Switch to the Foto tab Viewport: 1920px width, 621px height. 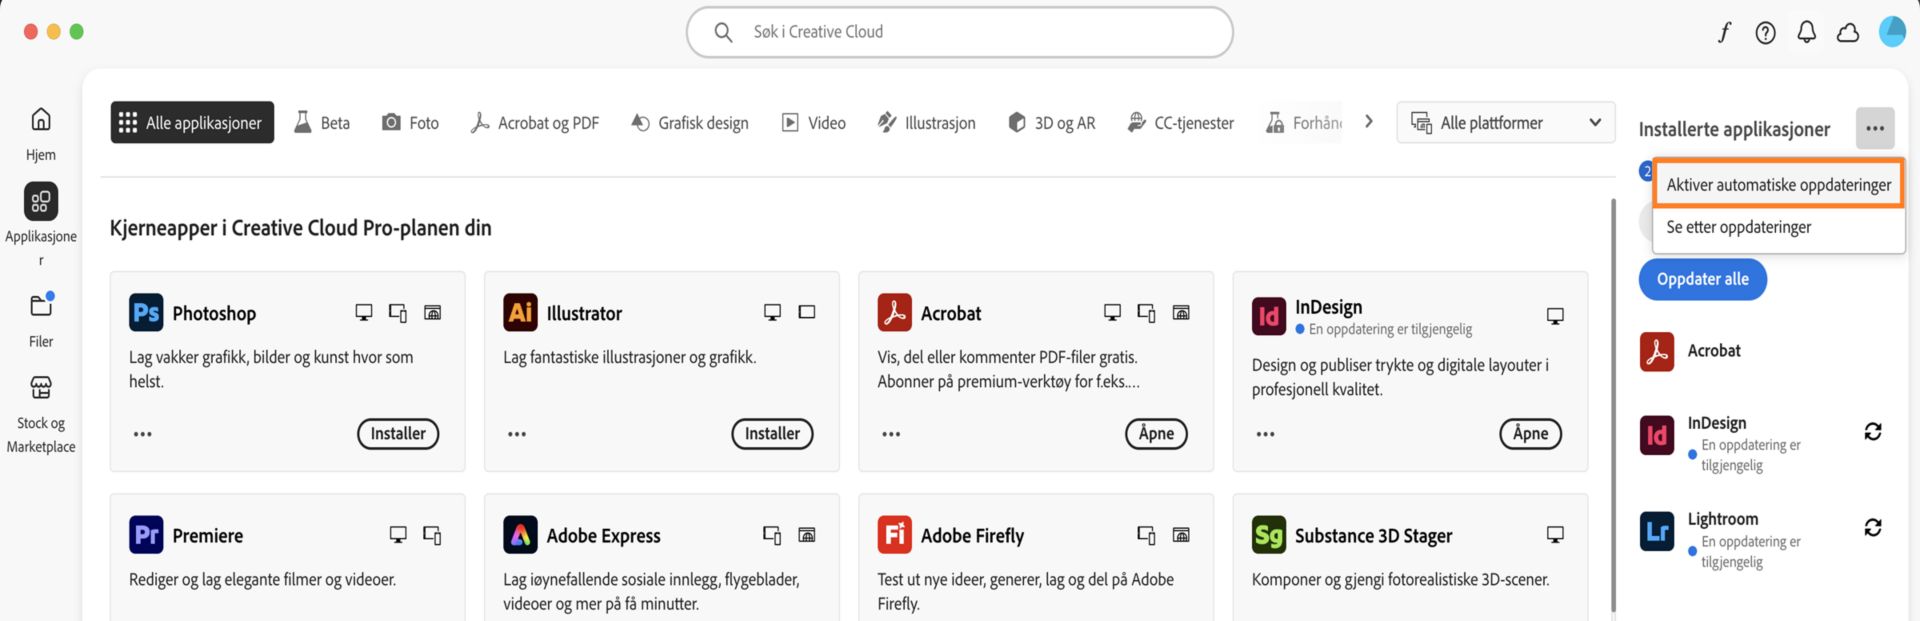(x=410, y=122)
